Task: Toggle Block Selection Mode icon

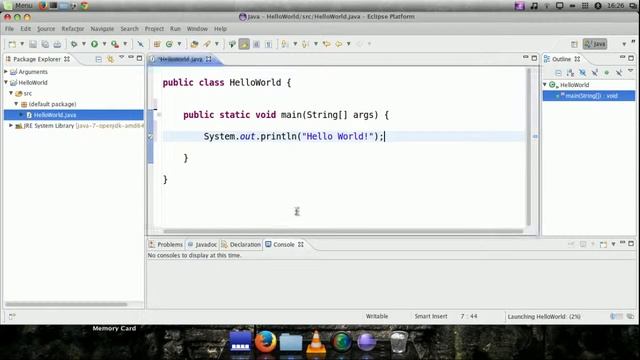Action: (x=256, y=44)
